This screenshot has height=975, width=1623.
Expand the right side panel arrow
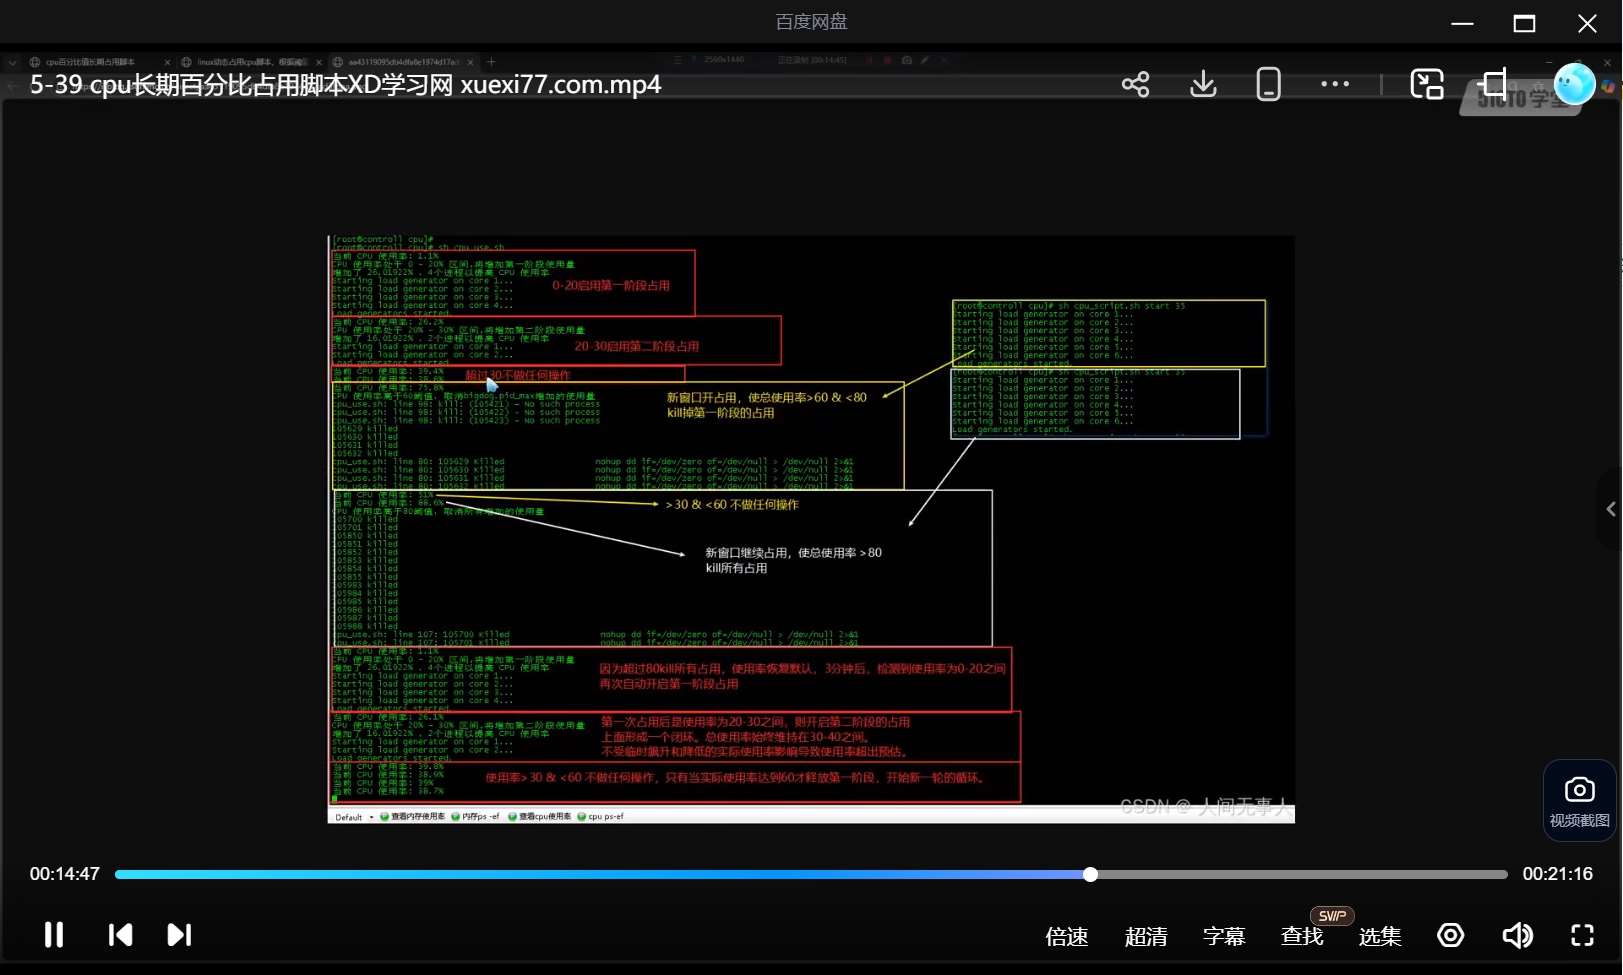(1610, 509)
